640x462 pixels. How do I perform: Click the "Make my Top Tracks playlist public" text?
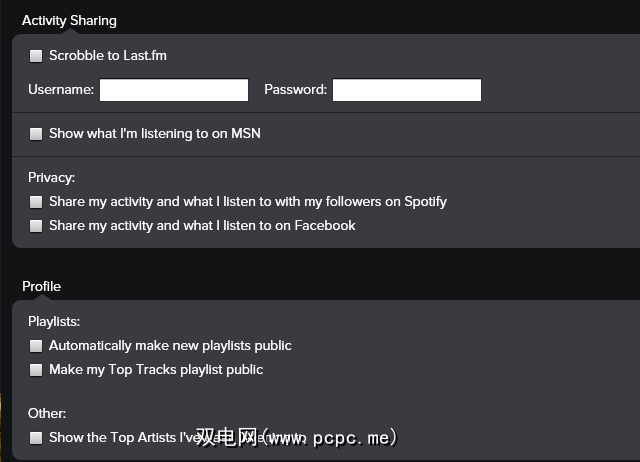156,370
